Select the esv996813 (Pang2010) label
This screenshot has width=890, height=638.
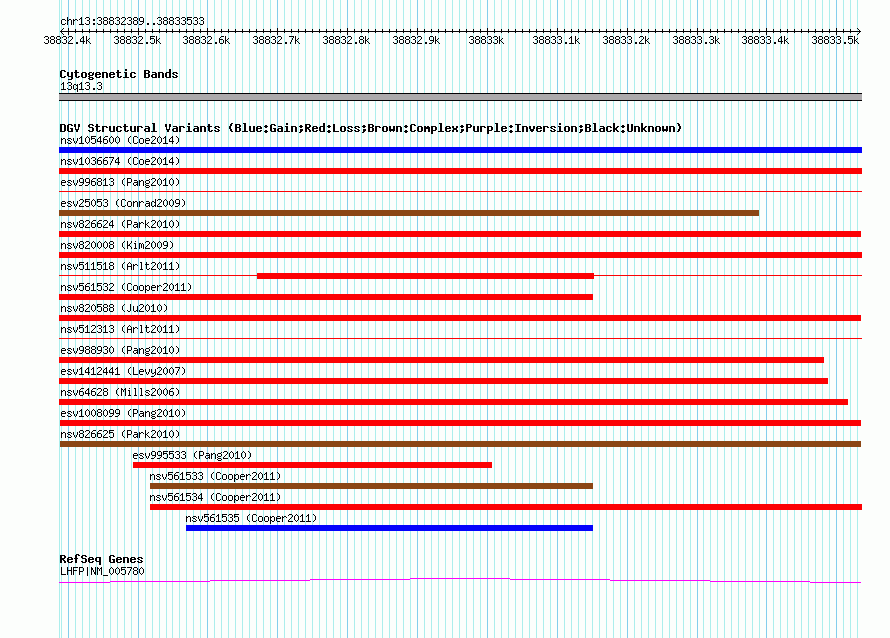point(120,182)
